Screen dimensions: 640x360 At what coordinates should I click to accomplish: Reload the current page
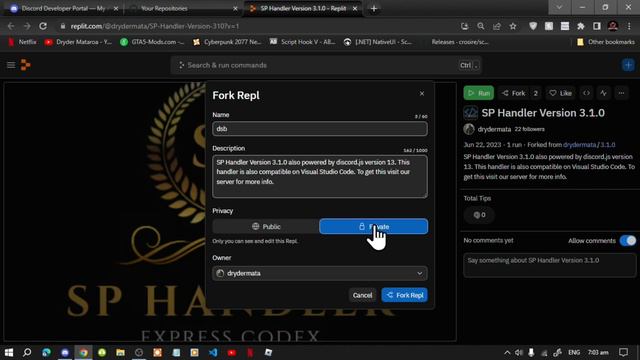click(x=43, y=26)
